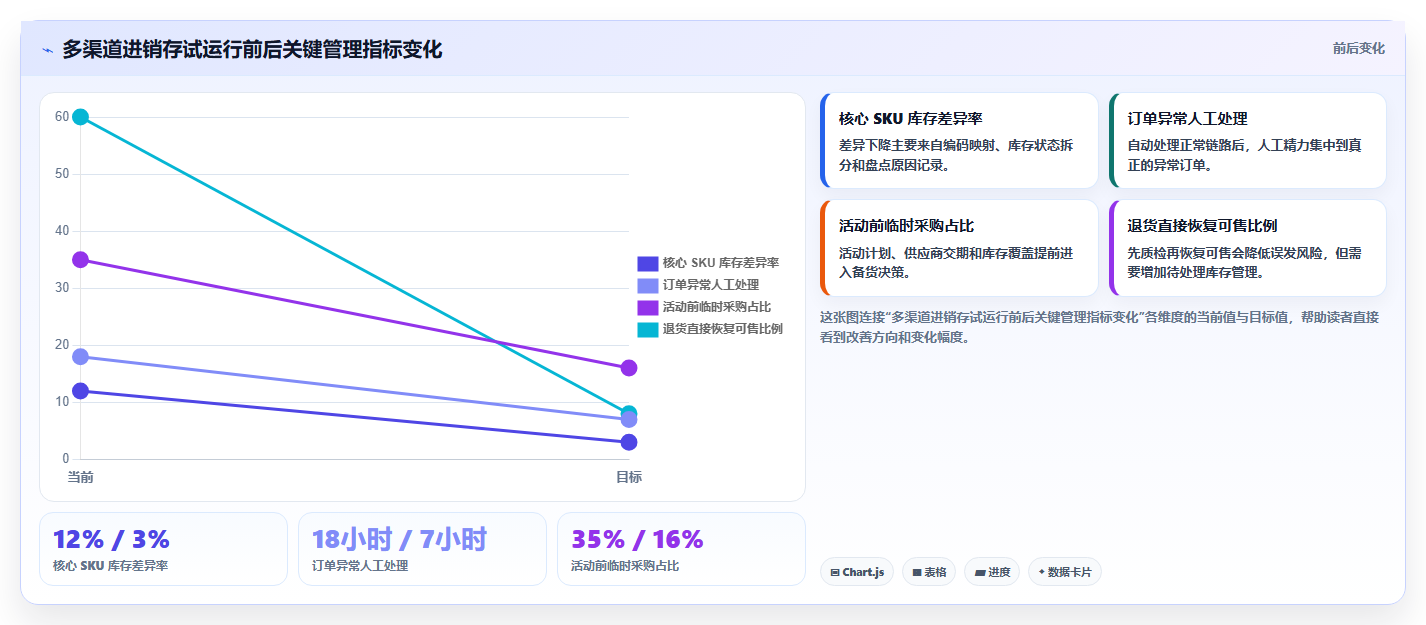
Task: Toggle 核心 SKU 库存差异率 legend swatch
Action: point(648,263)
